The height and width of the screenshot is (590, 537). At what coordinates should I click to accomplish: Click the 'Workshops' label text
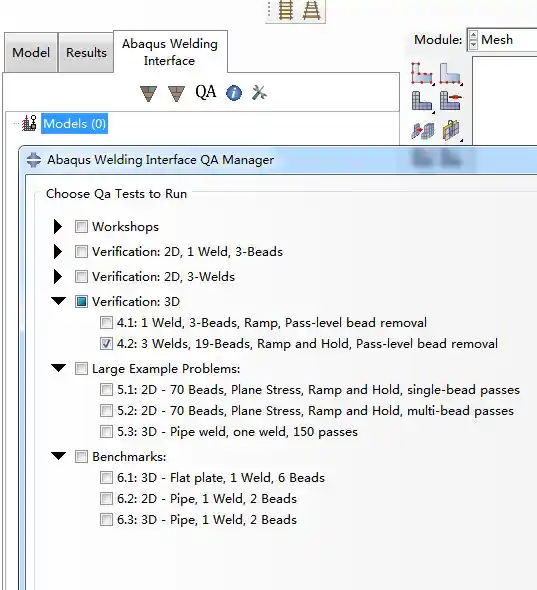(125, 227)
